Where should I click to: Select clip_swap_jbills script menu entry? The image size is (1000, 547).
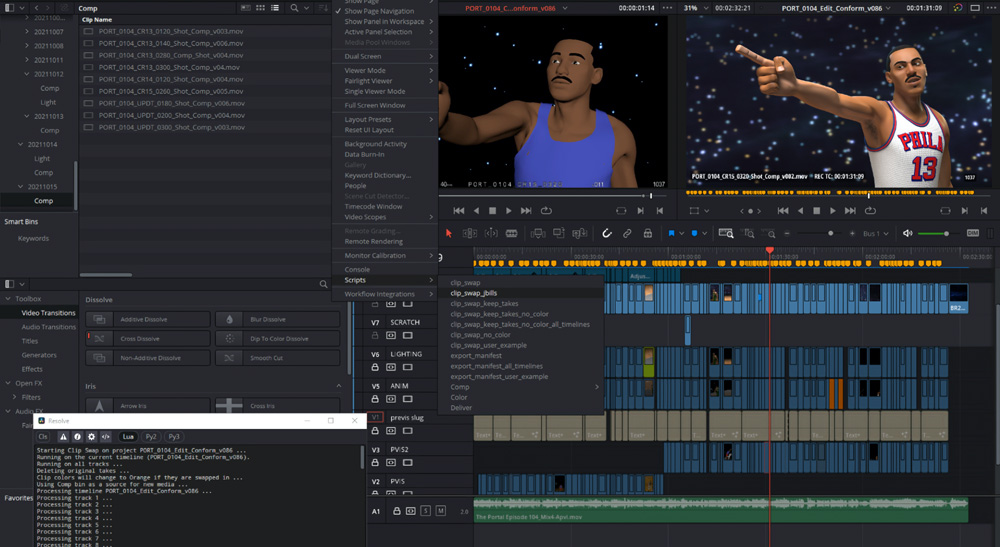coord(473,293)
